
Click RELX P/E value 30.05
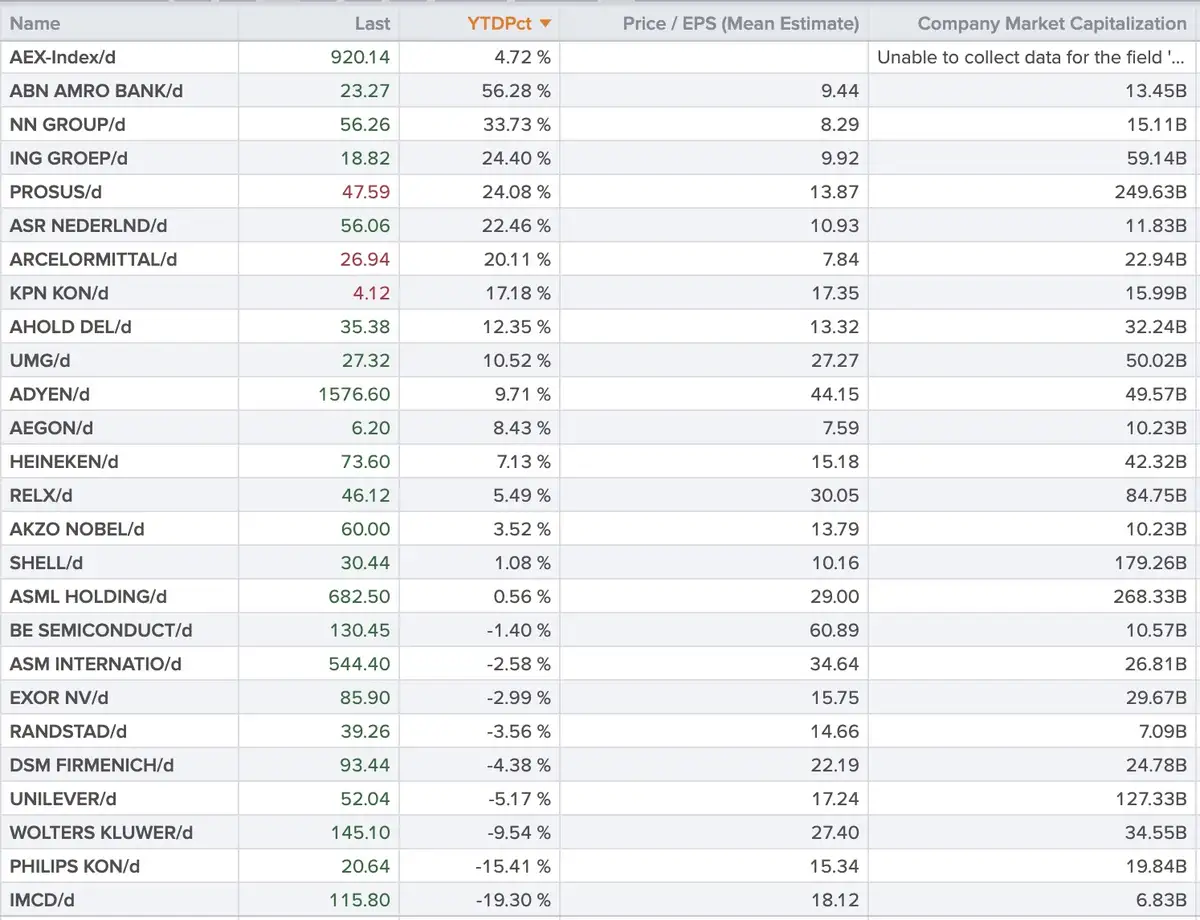(x=835, y=496)
